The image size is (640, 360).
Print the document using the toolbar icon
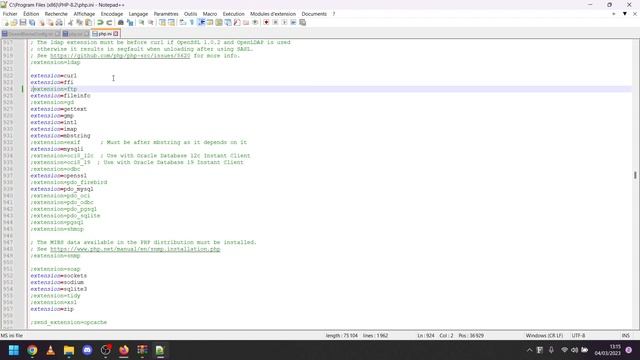59,22
